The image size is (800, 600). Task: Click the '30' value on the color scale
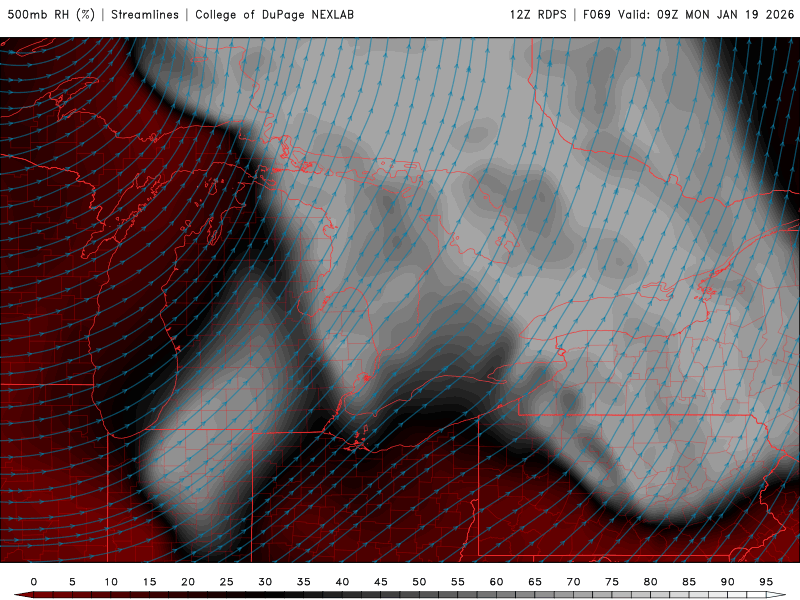tap(265, 582)
